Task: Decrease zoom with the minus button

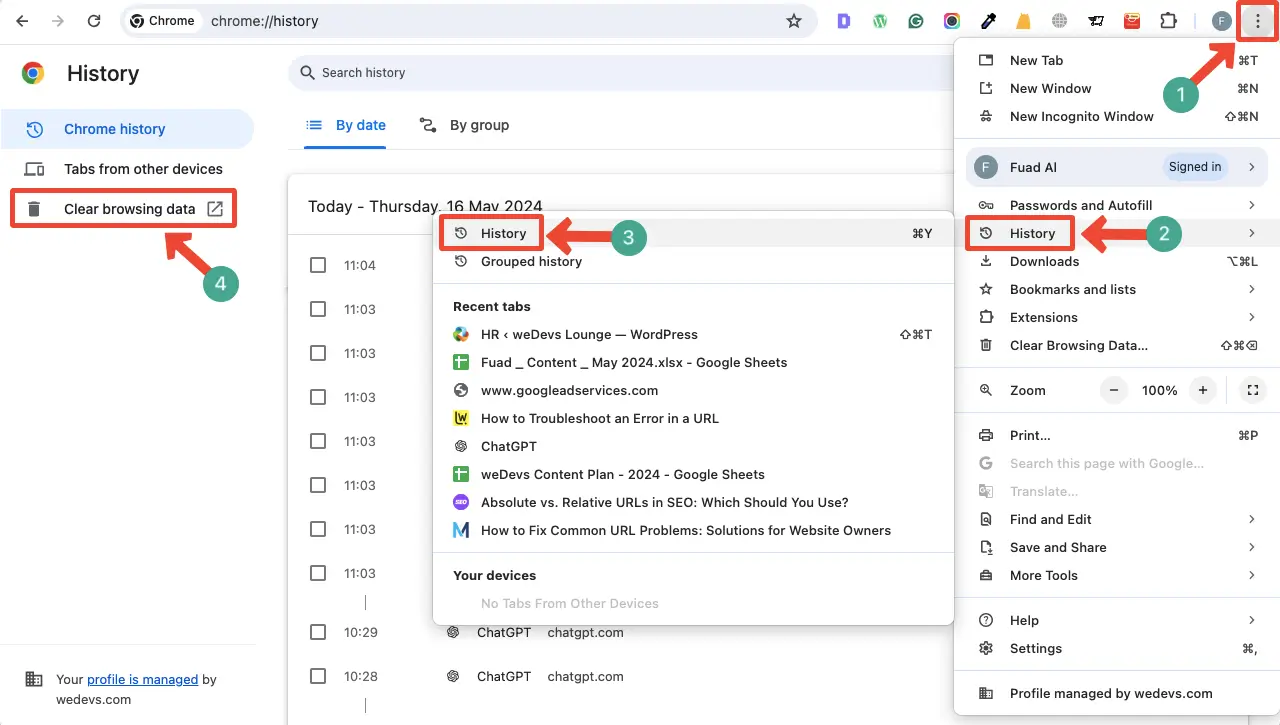Action: (1114, 390)
